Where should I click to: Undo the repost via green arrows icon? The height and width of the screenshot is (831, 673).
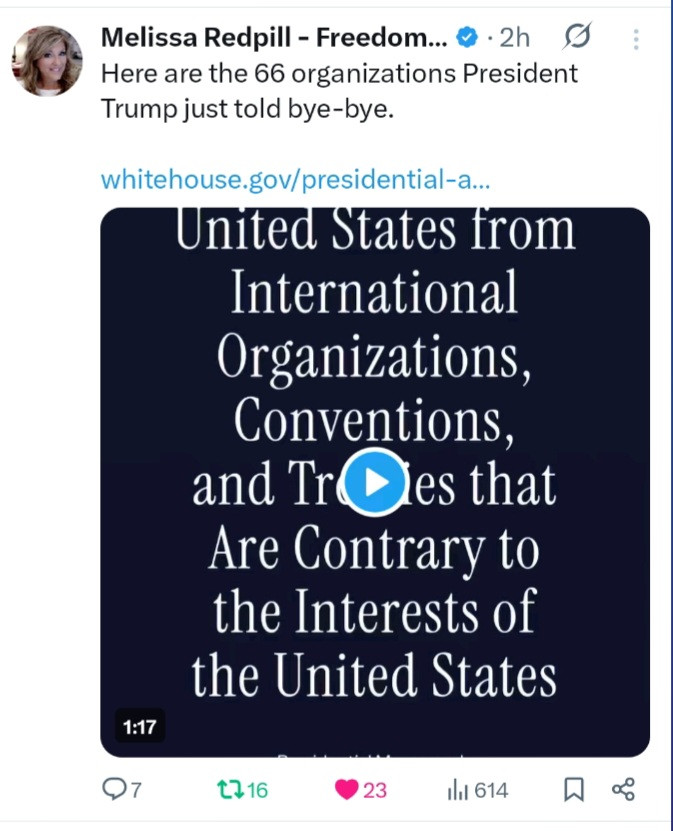pyautogui.click(x=230, y=790)
